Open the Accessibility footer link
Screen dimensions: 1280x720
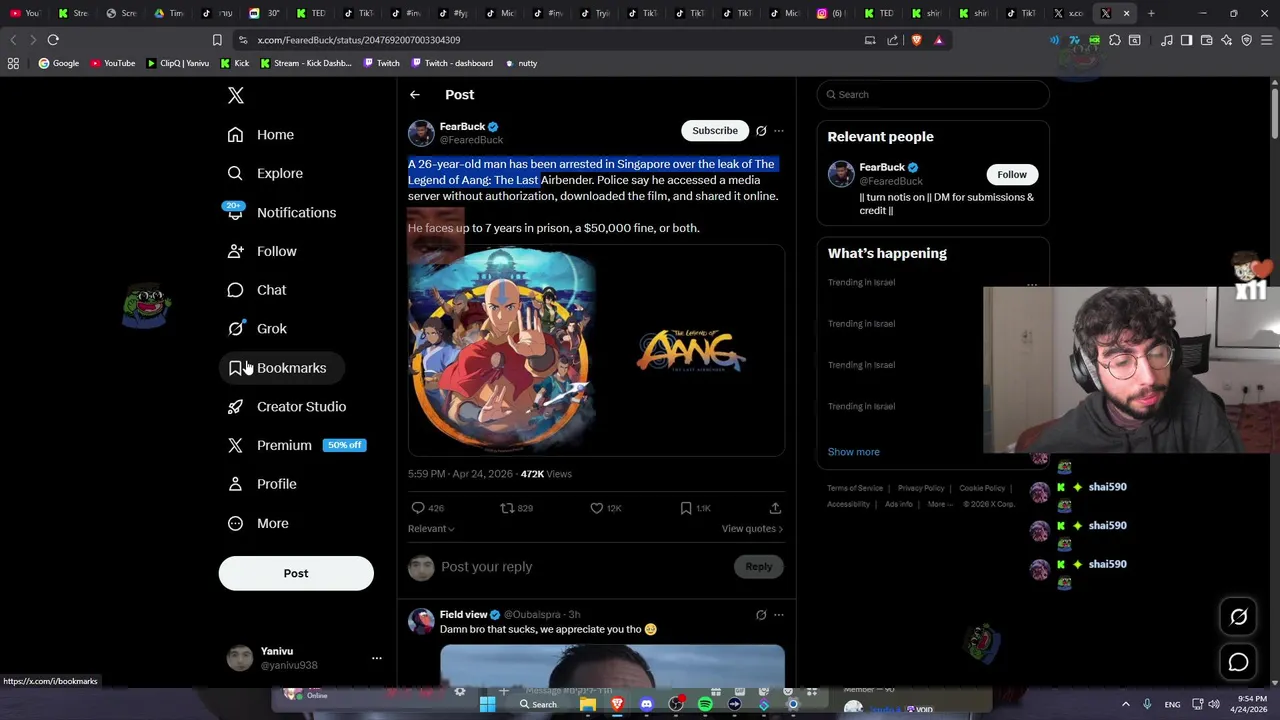pyautogui.click(x=848, y=504)
